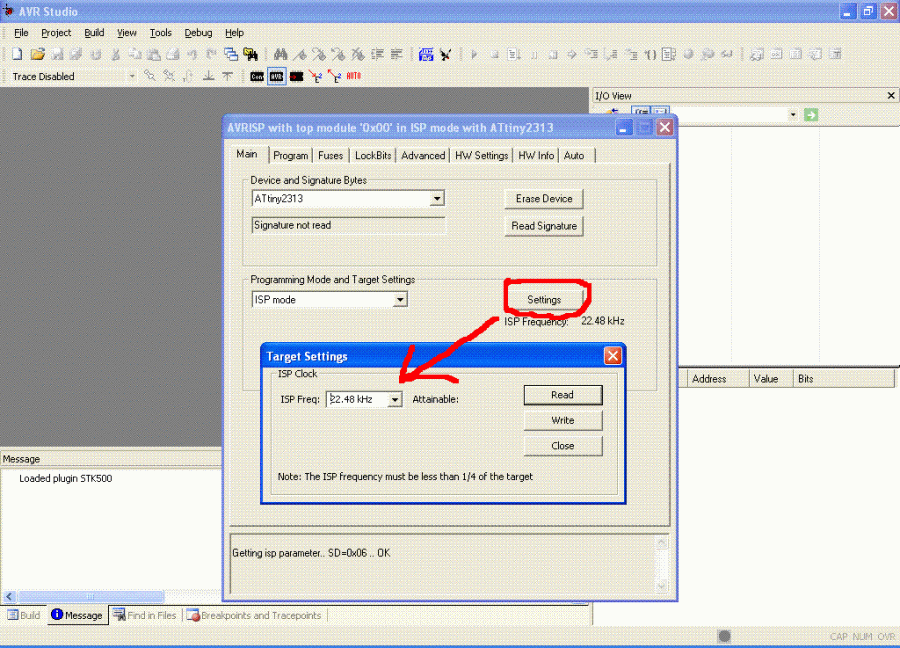
Task: Click the binoculars Find icon
Action: (x=280, y=54)
